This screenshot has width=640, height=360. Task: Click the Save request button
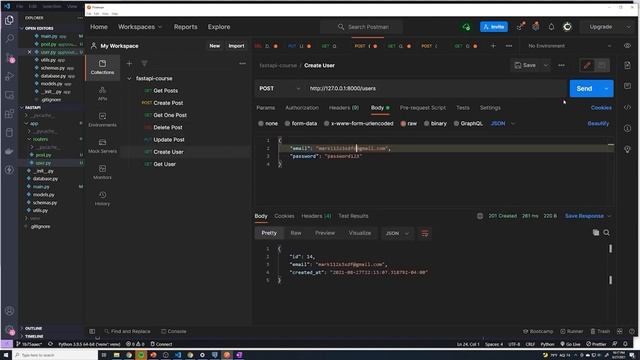point(525,65)
